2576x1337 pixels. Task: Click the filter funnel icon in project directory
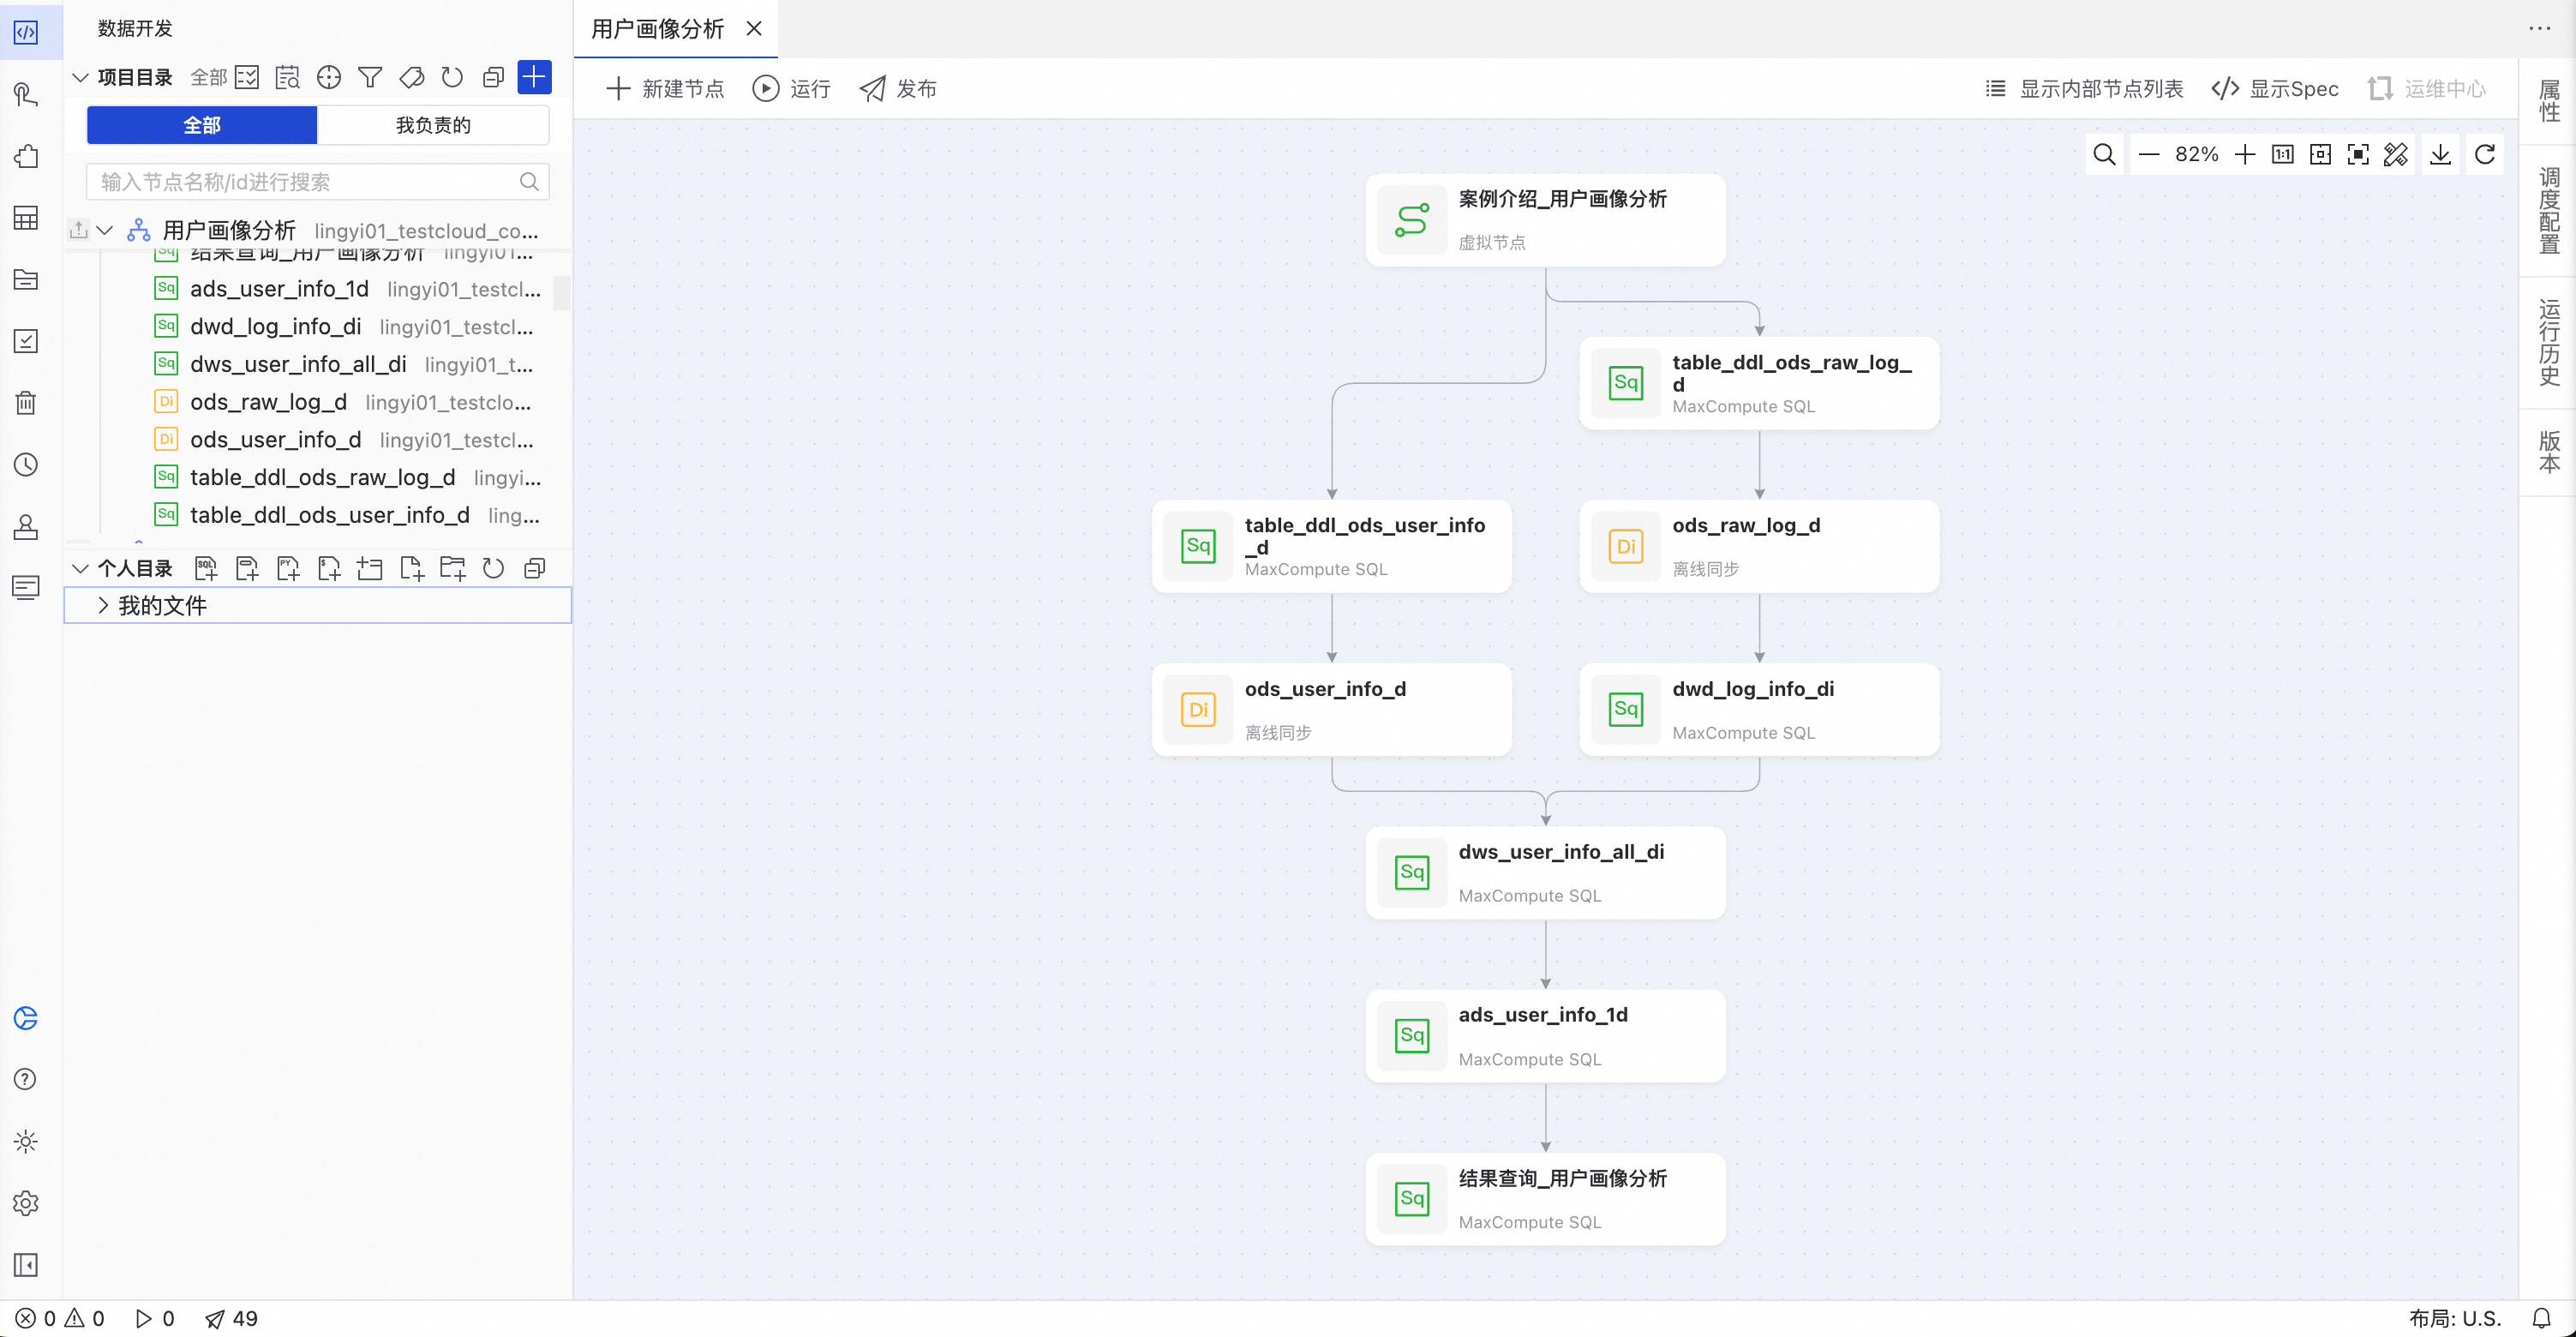coord(370,77)
